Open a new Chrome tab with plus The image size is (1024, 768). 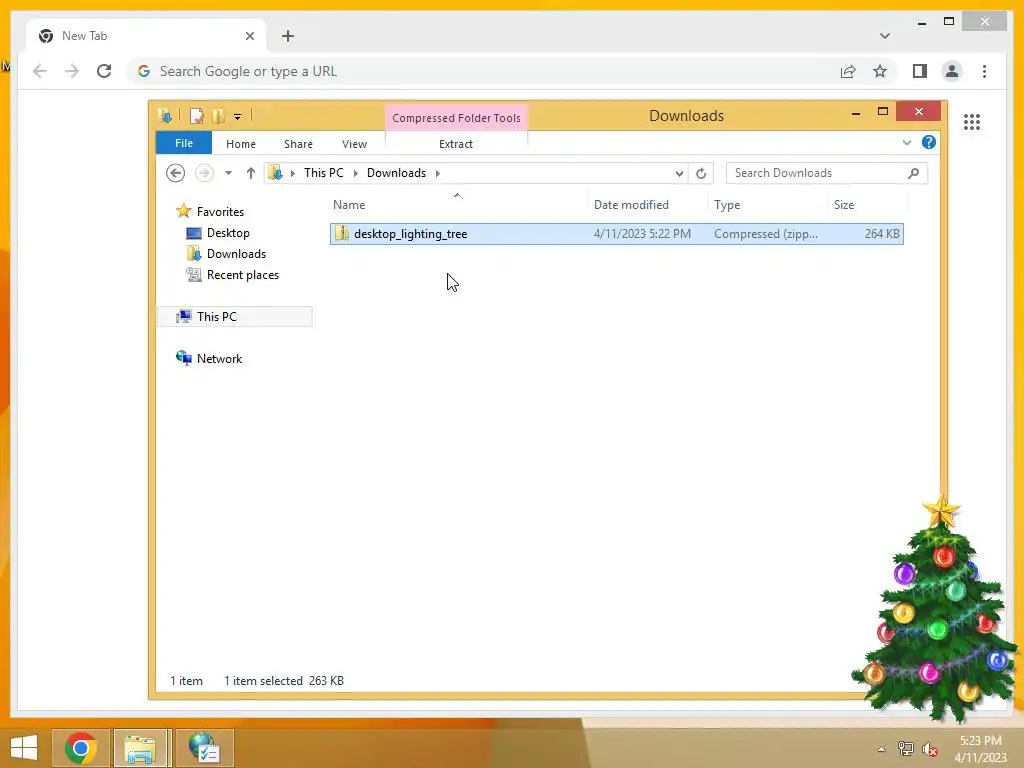click(288, 36)
